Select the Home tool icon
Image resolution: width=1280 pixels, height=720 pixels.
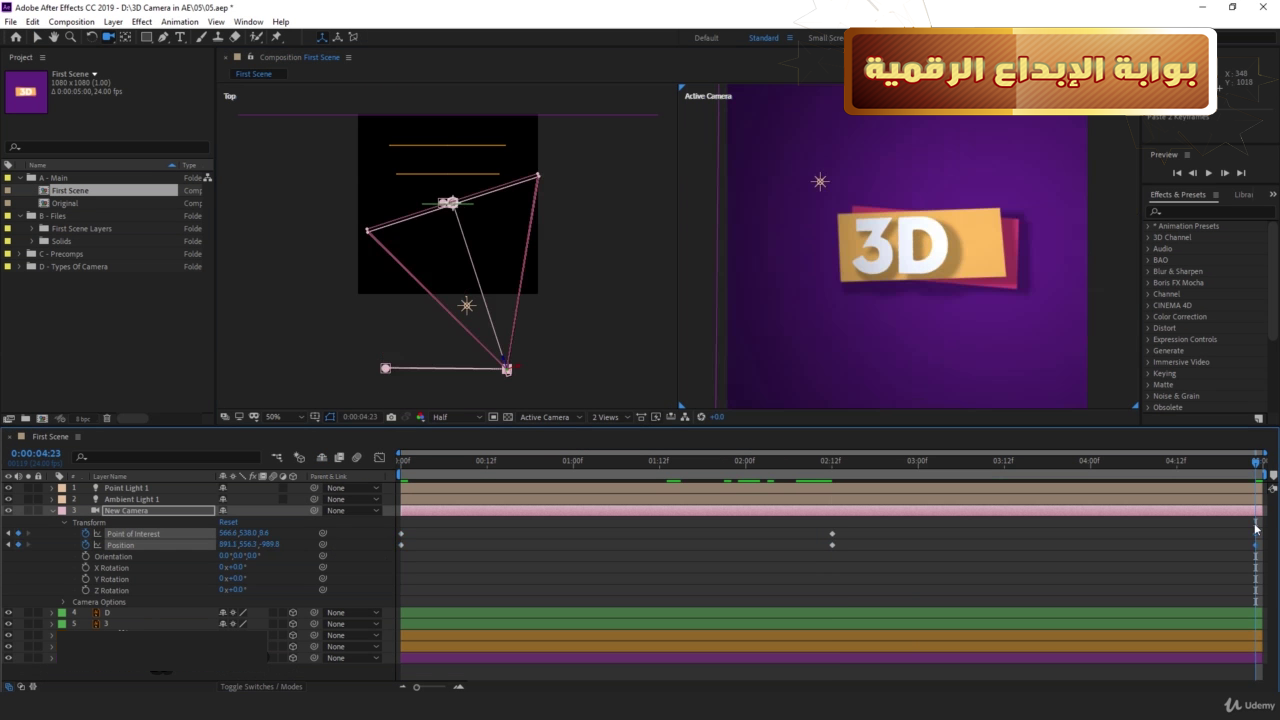(15, 37)
